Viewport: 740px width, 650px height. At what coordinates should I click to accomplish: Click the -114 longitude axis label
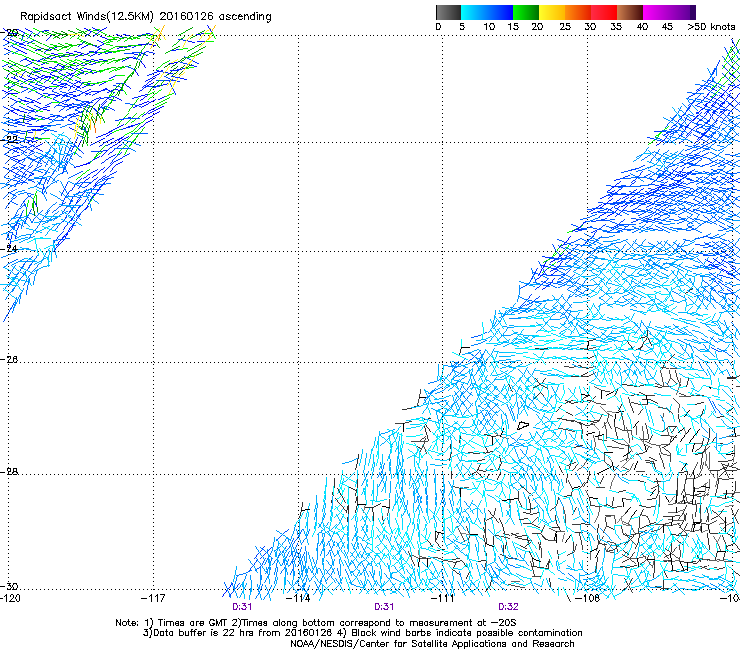(x=298, y=598)
